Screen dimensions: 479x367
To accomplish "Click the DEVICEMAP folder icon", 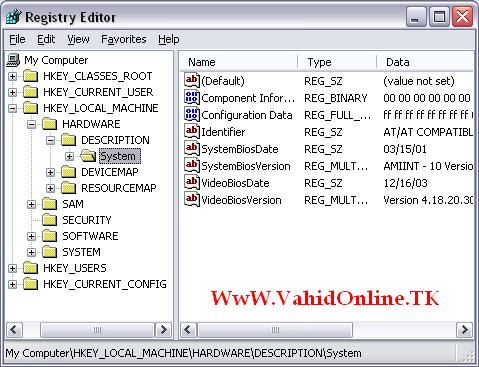I will pyautogui.click(x=69, y=172).
